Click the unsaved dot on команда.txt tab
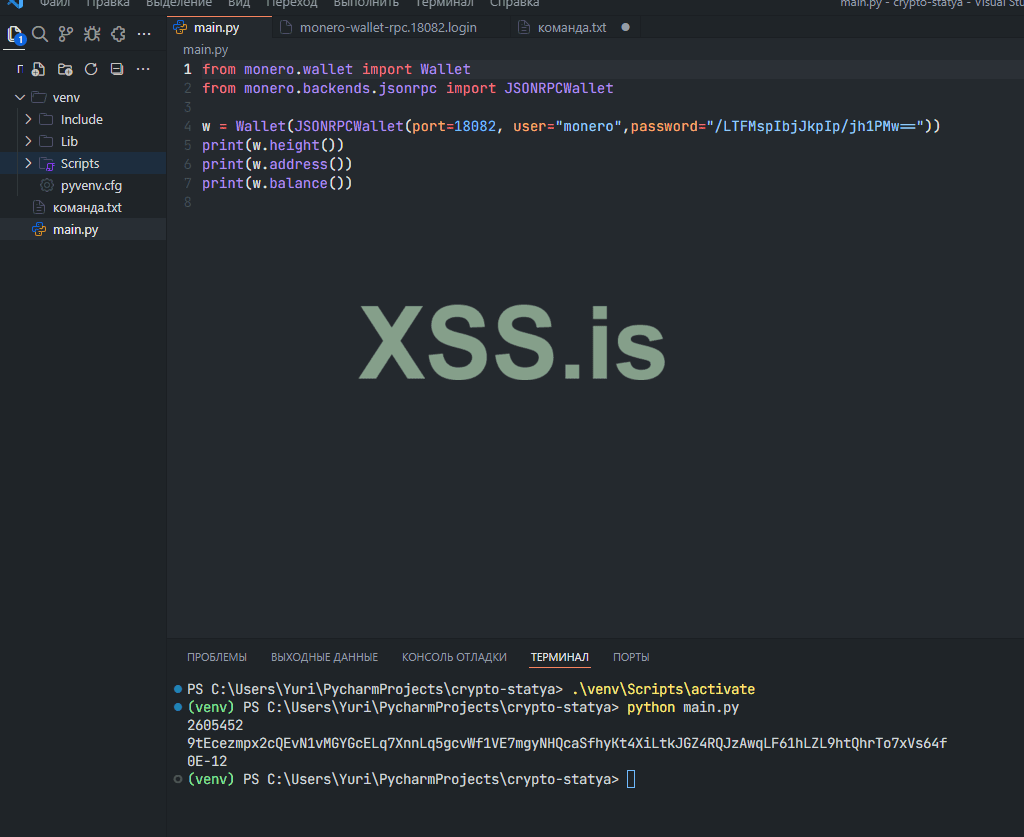This screenshot has height=837, width=1024. [626, 27]
